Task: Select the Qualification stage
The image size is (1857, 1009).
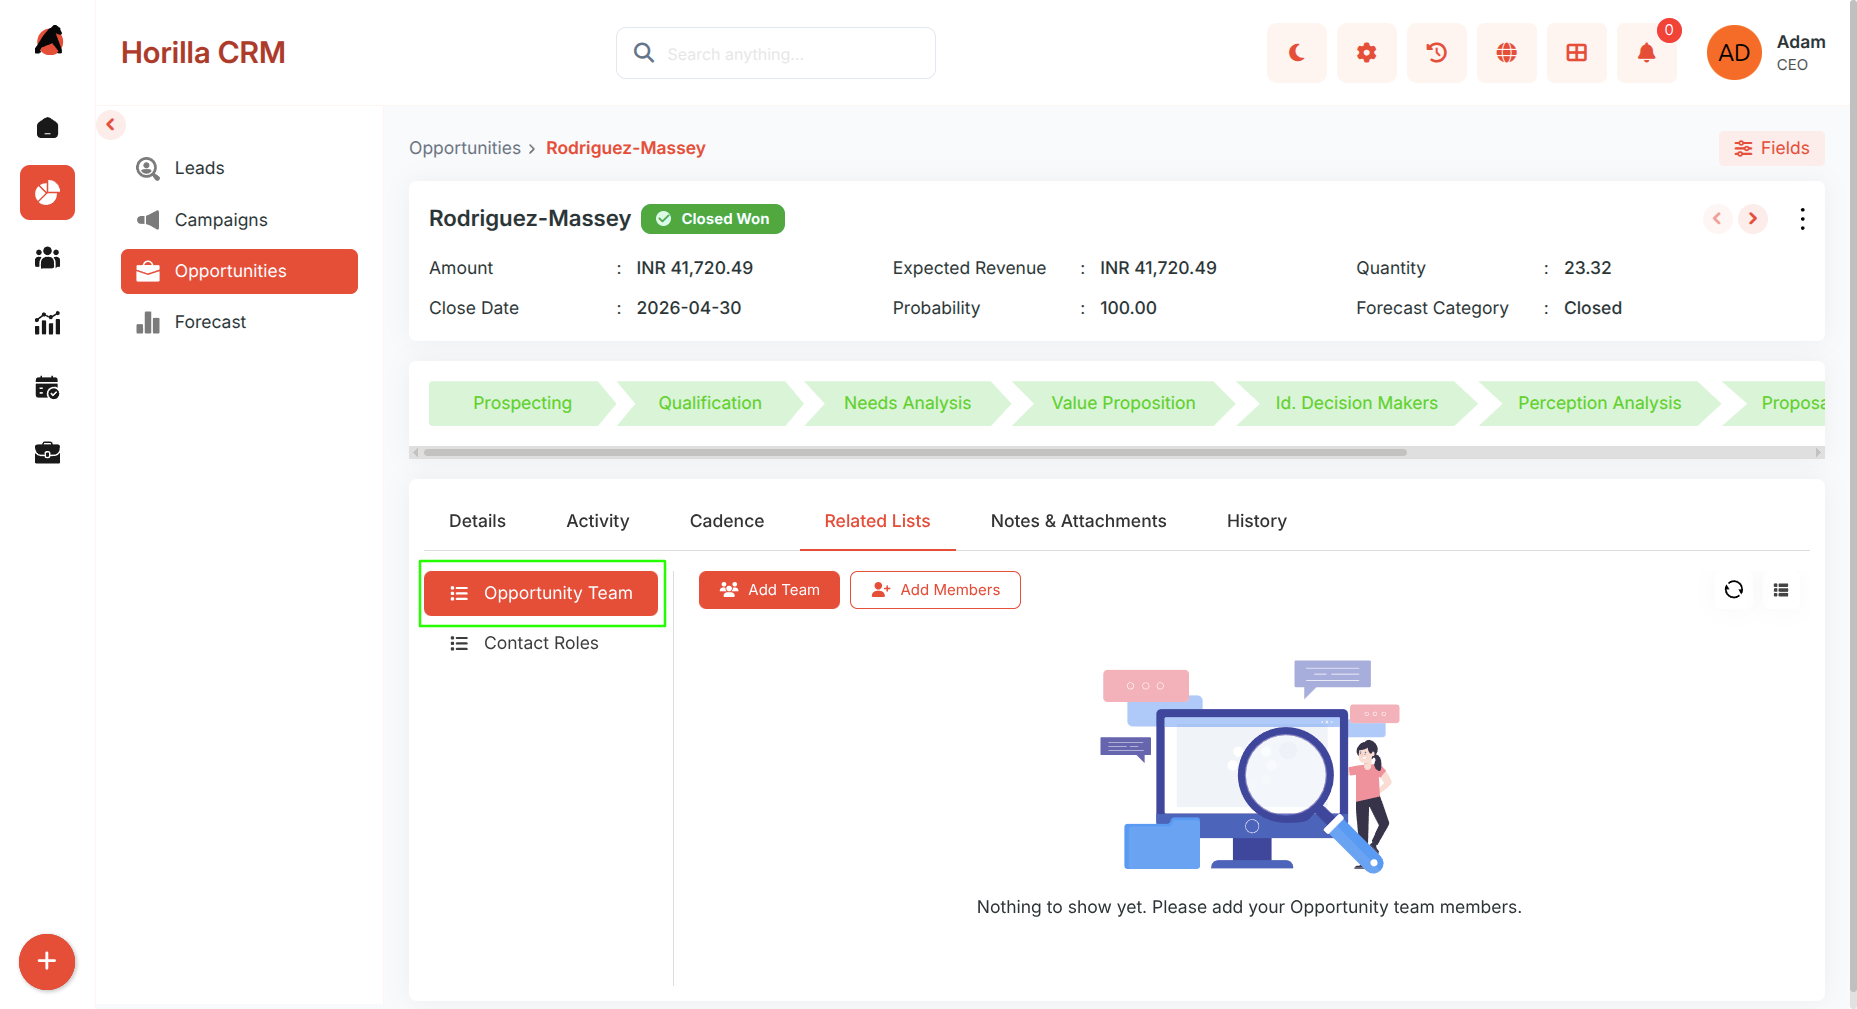Action: pyautogui.click(x=710, y=403)
